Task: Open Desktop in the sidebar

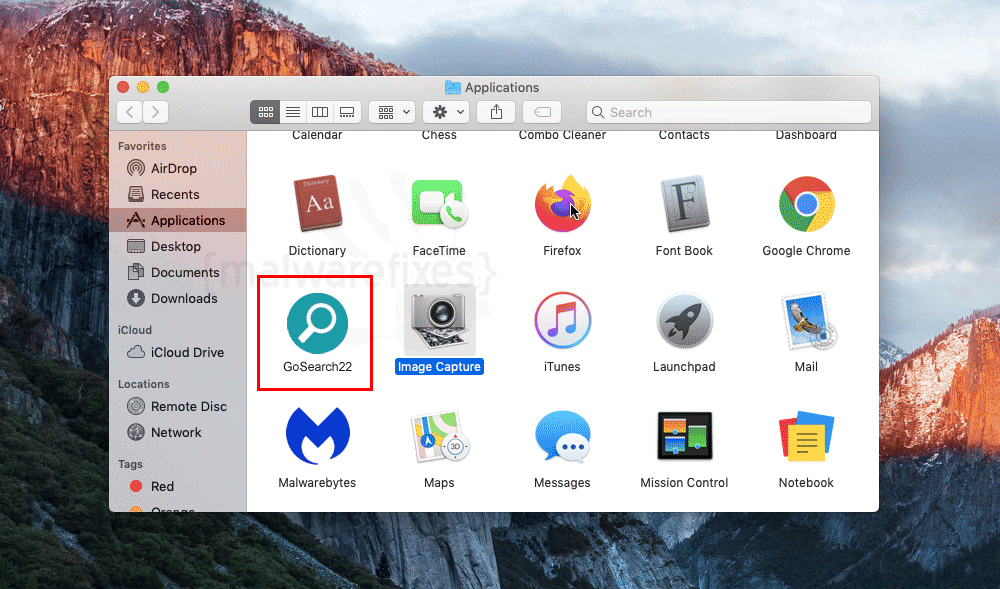Action: (178, 247)
